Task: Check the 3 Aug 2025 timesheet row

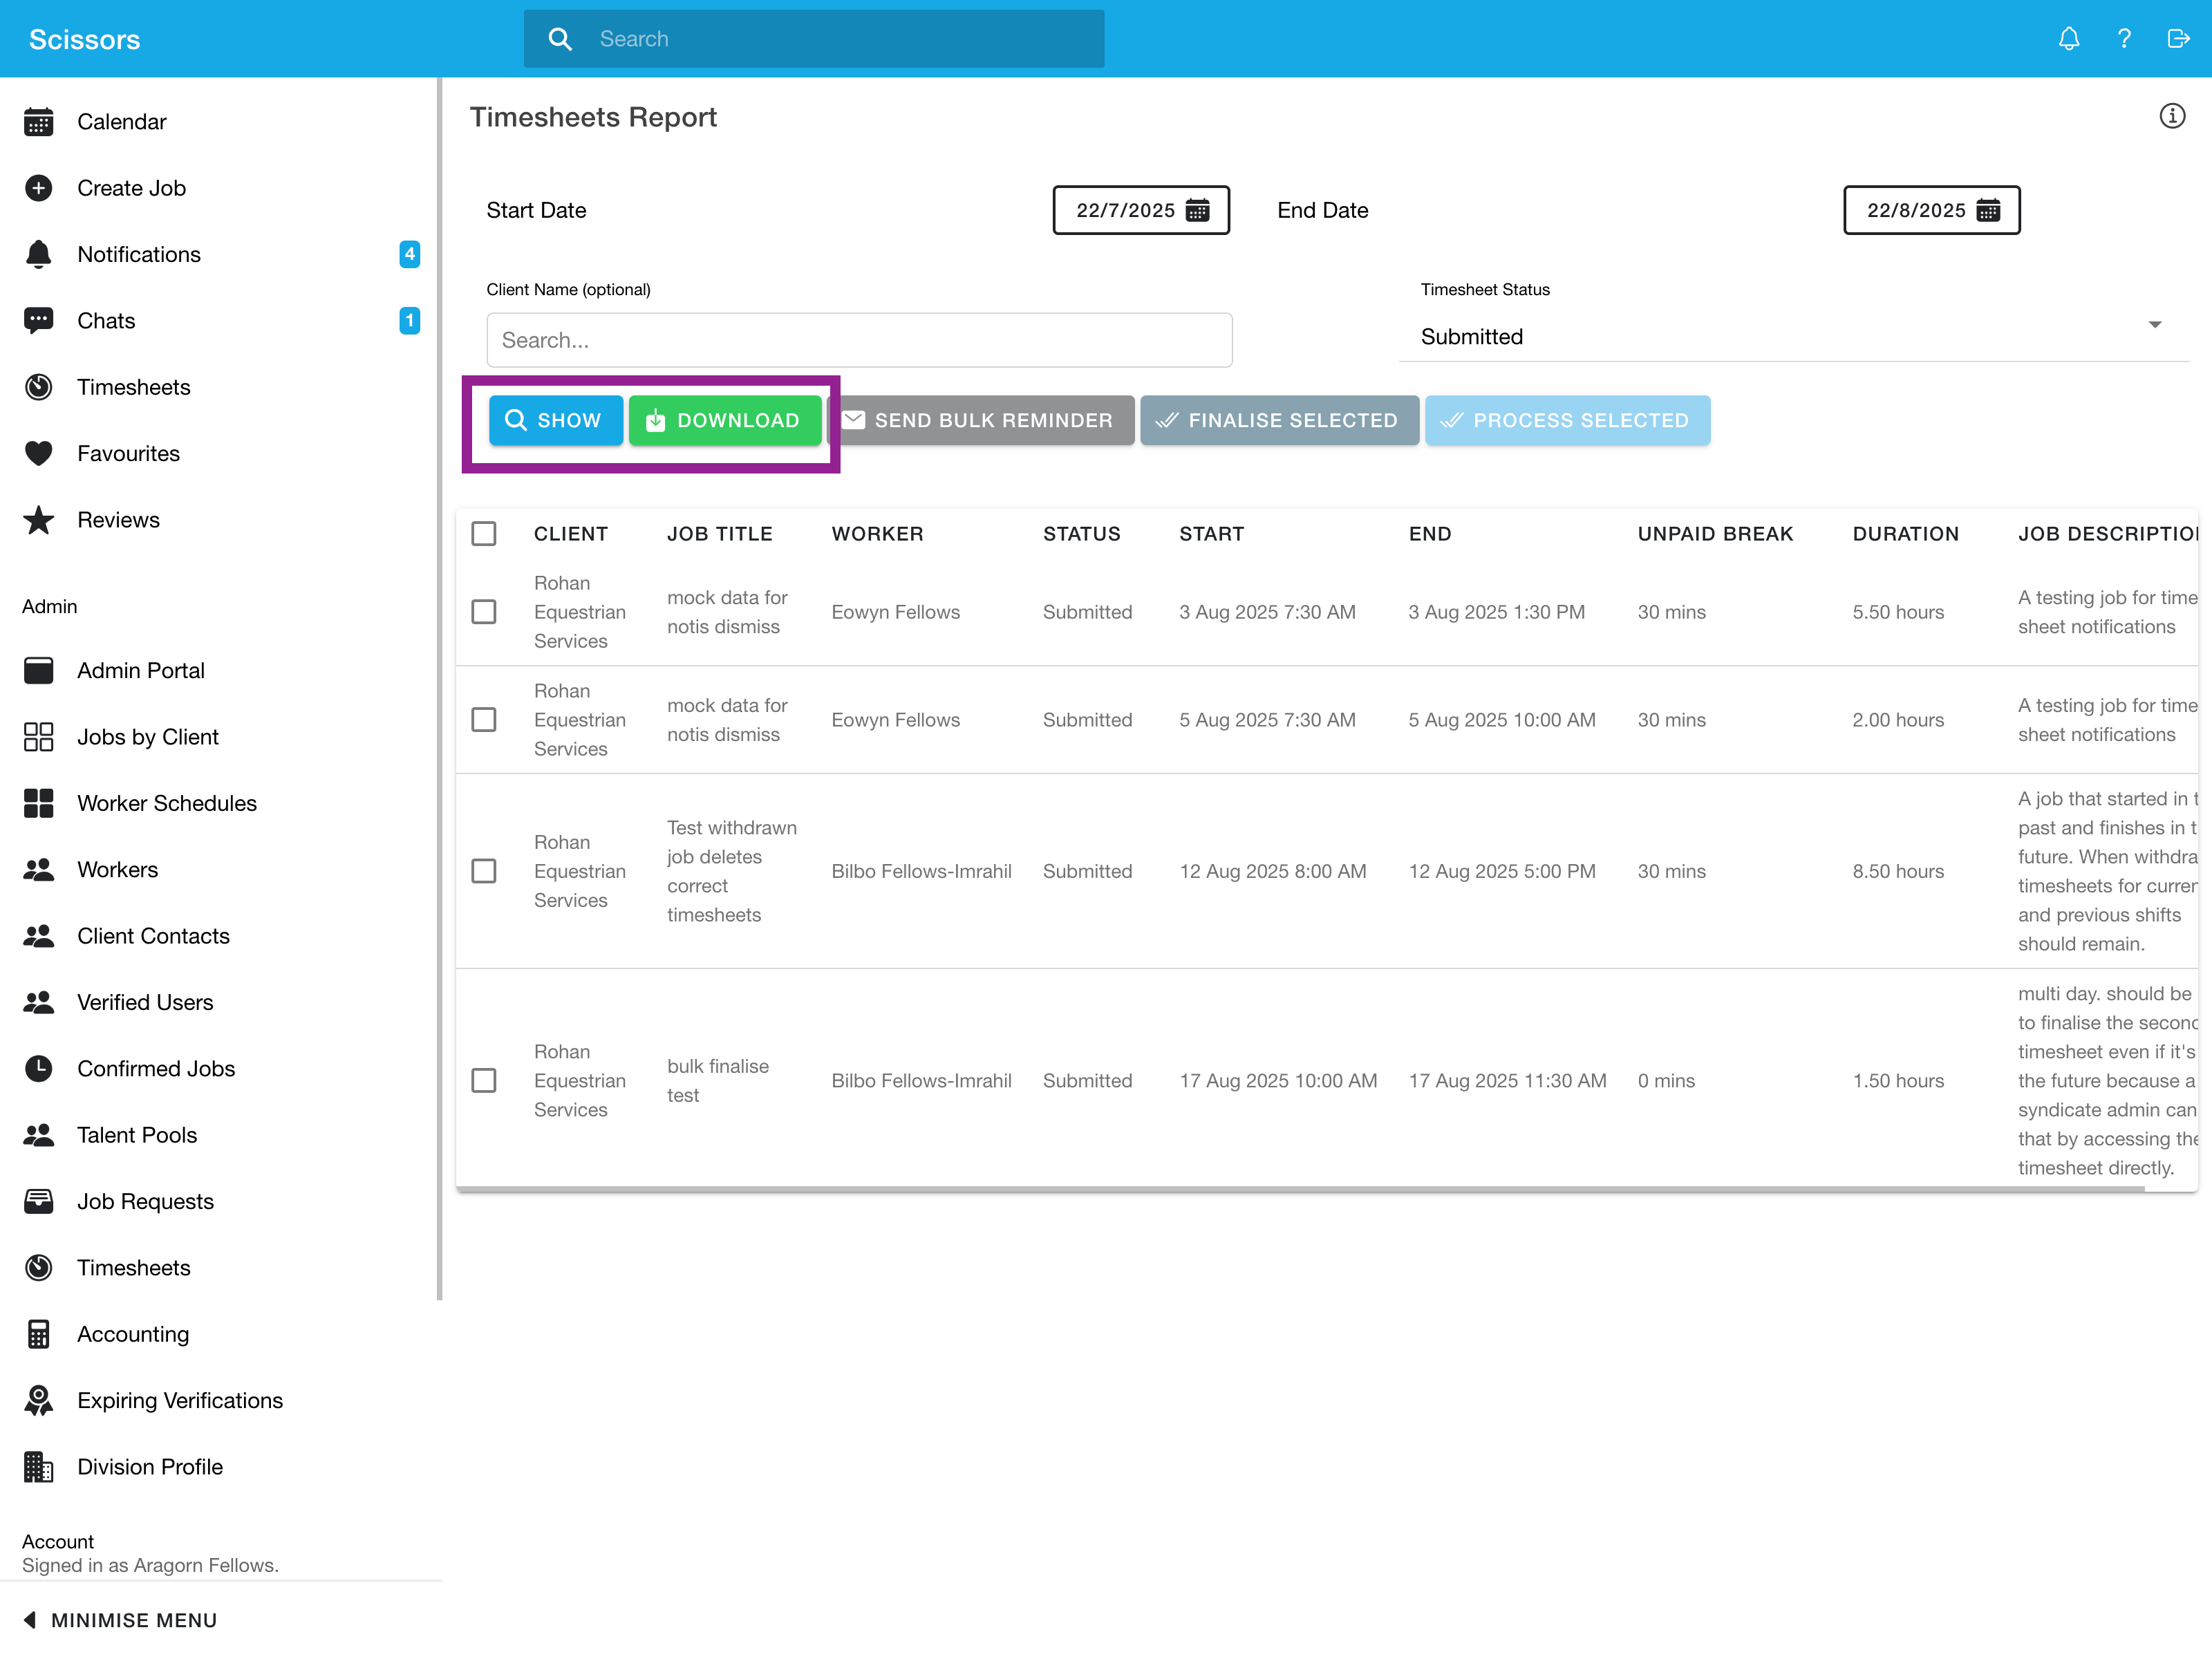Action: (x=484, y=612)
